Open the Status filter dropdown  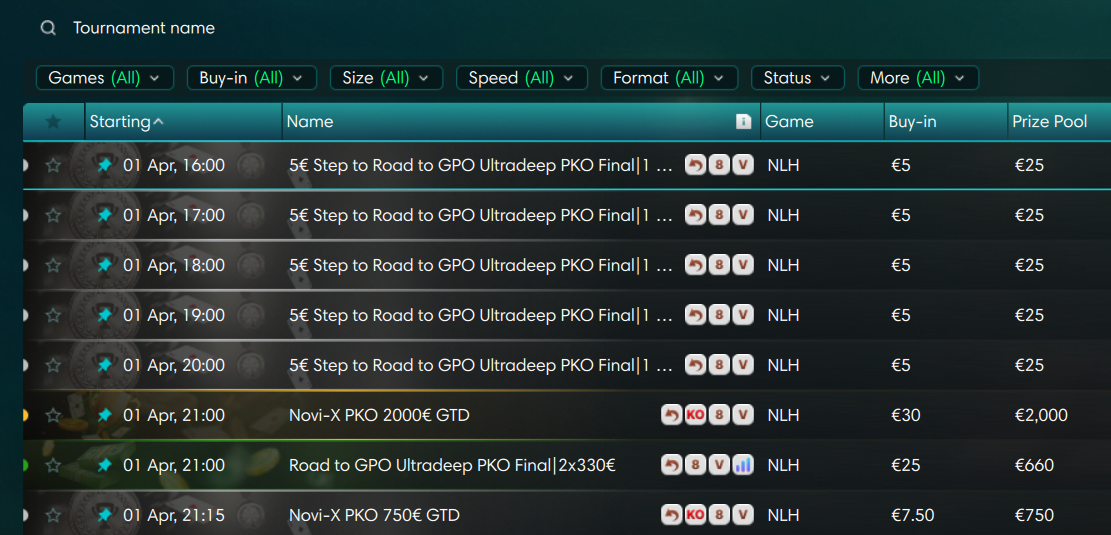point(797,78)
